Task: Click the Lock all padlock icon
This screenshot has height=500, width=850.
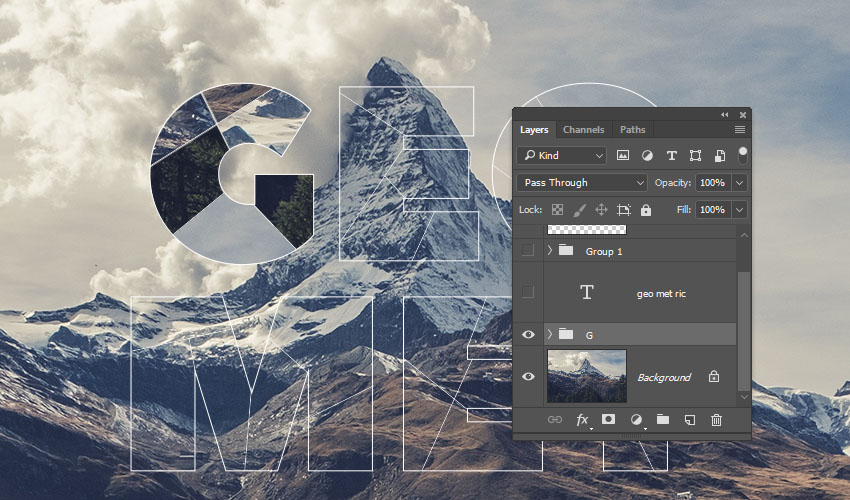Action: 646,210
